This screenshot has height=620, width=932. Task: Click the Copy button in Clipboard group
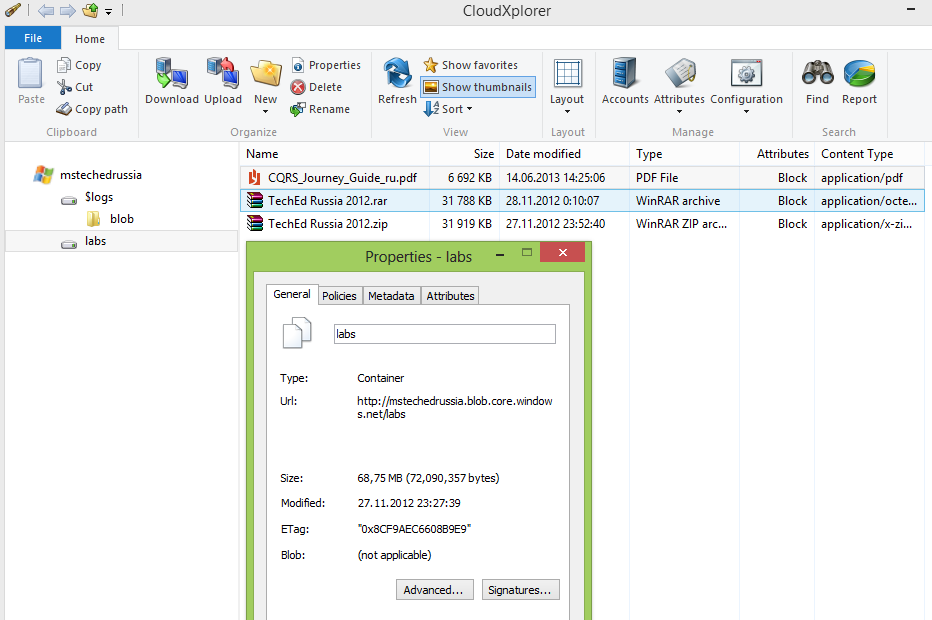(x=80, y=65)
